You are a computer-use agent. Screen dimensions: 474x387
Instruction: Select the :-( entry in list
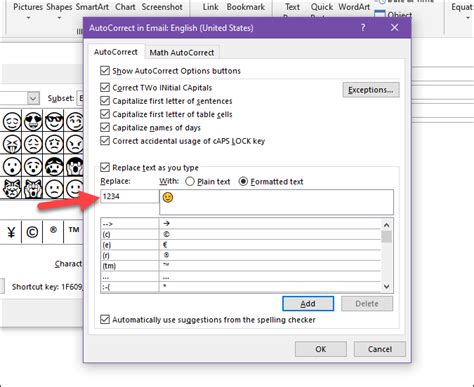240,287
